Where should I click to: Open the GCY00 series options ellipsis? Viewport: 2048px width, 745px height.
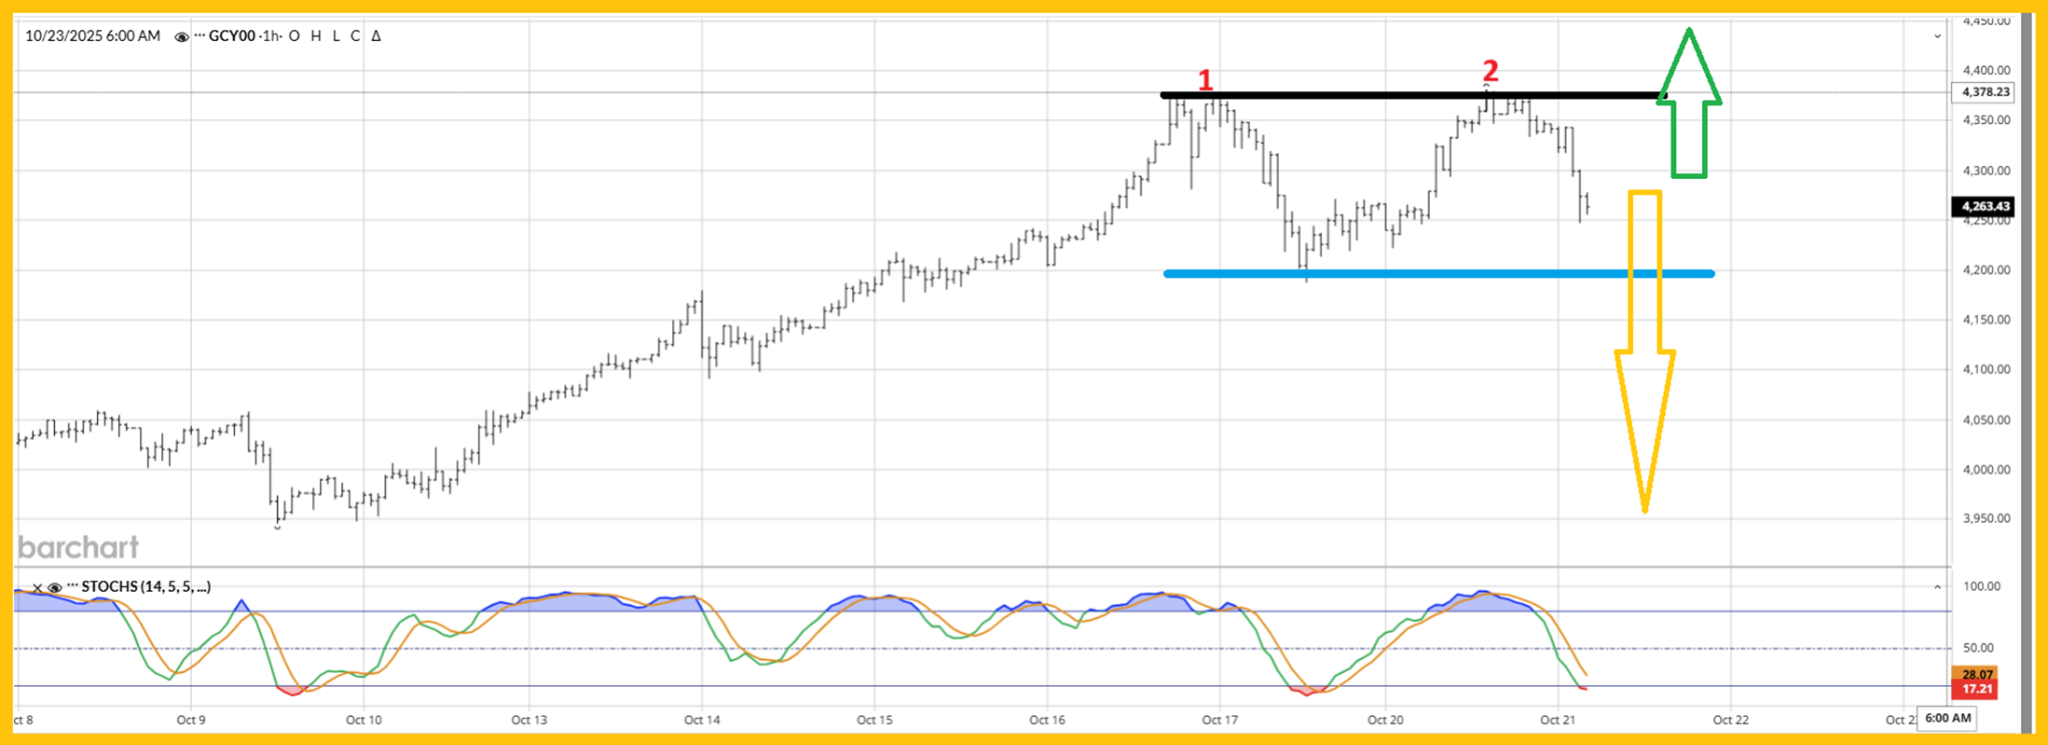199,36
